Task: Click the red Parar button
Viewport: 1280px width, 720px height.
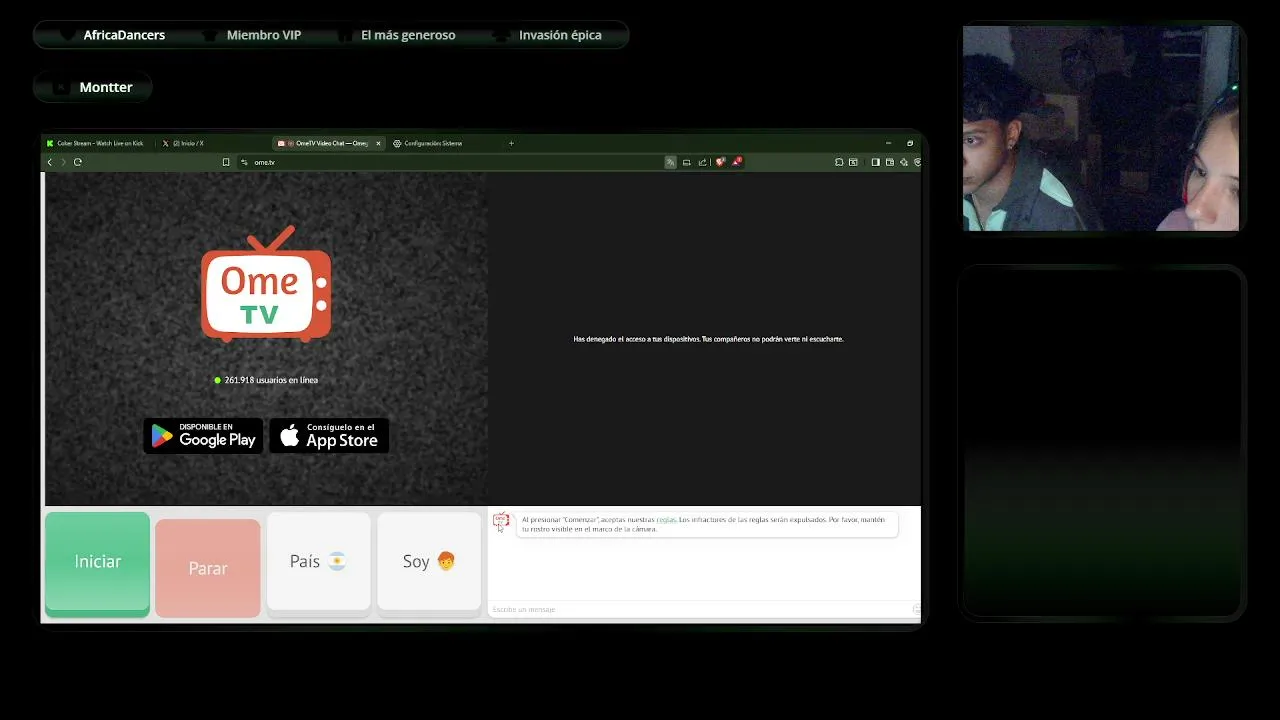Action: (208, 568)
